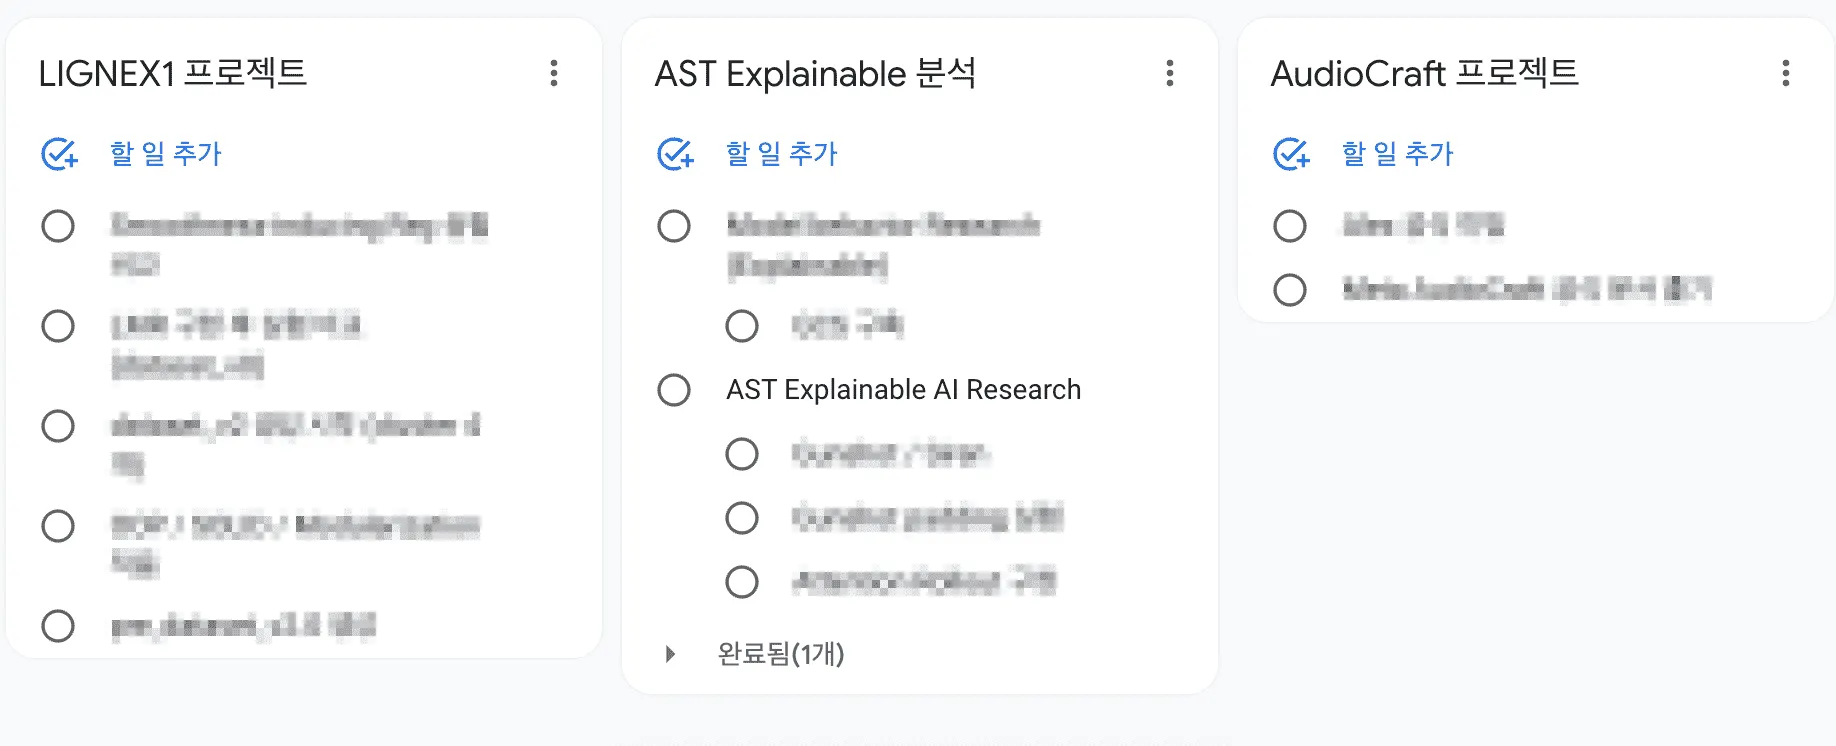The height and width of the screenshot is (746, 1836).
Task: Open the AST Explainable 분석 three-dot menu
Action: [x=1169, y=73]
